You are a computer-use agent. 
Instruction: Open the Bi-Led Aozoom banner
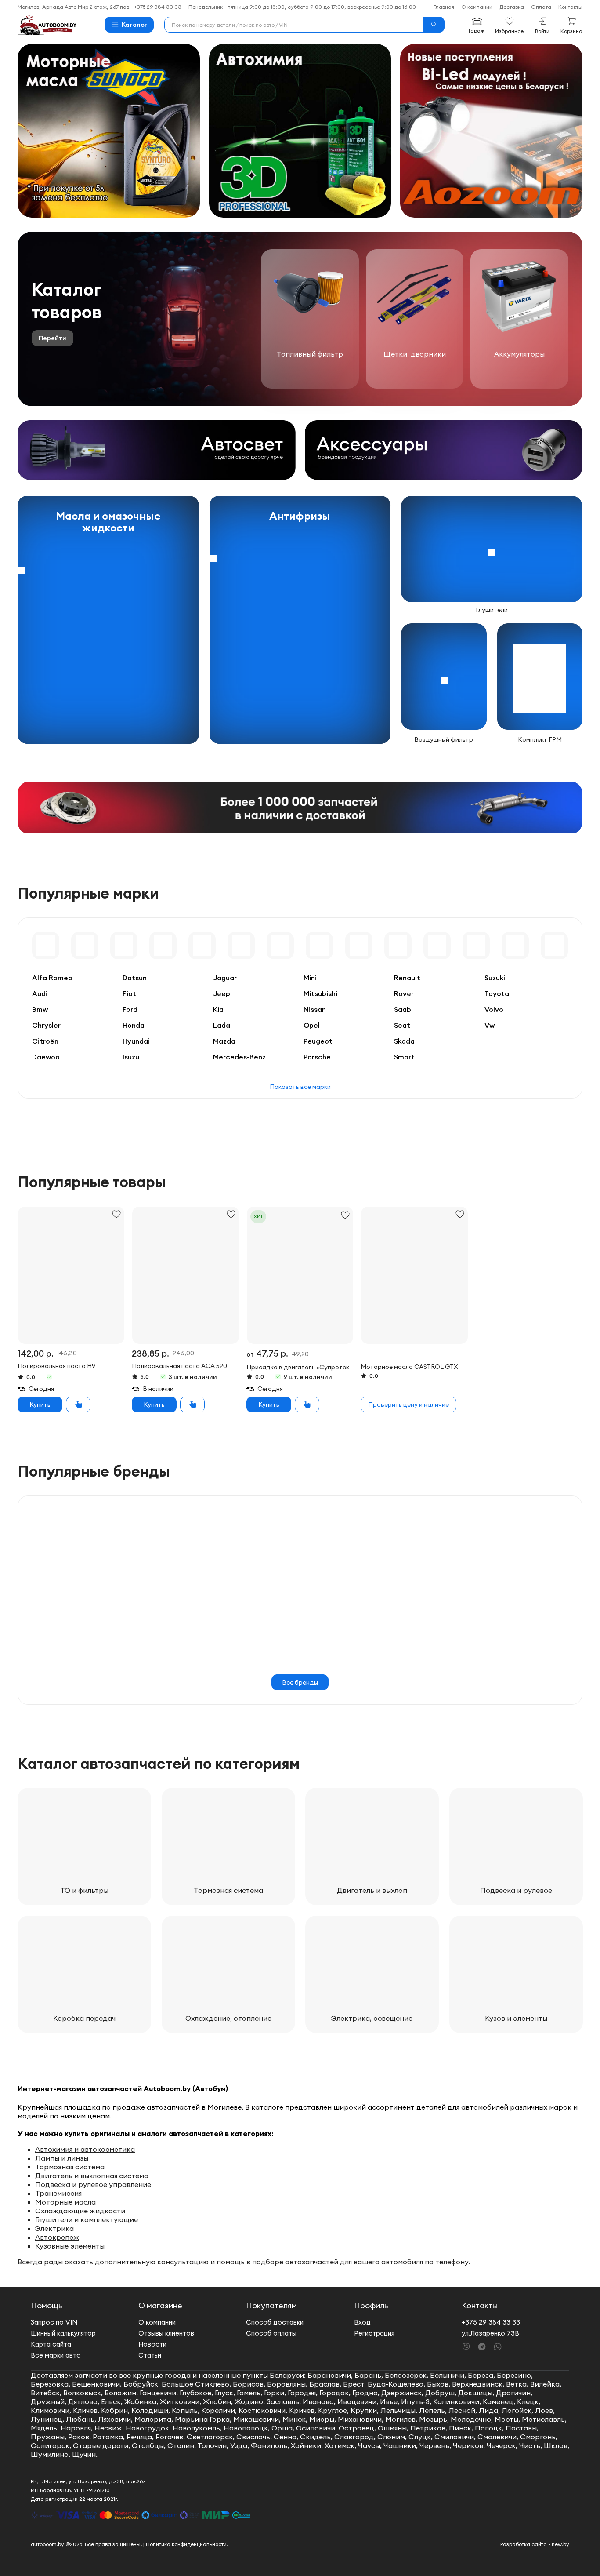[491, 130]
